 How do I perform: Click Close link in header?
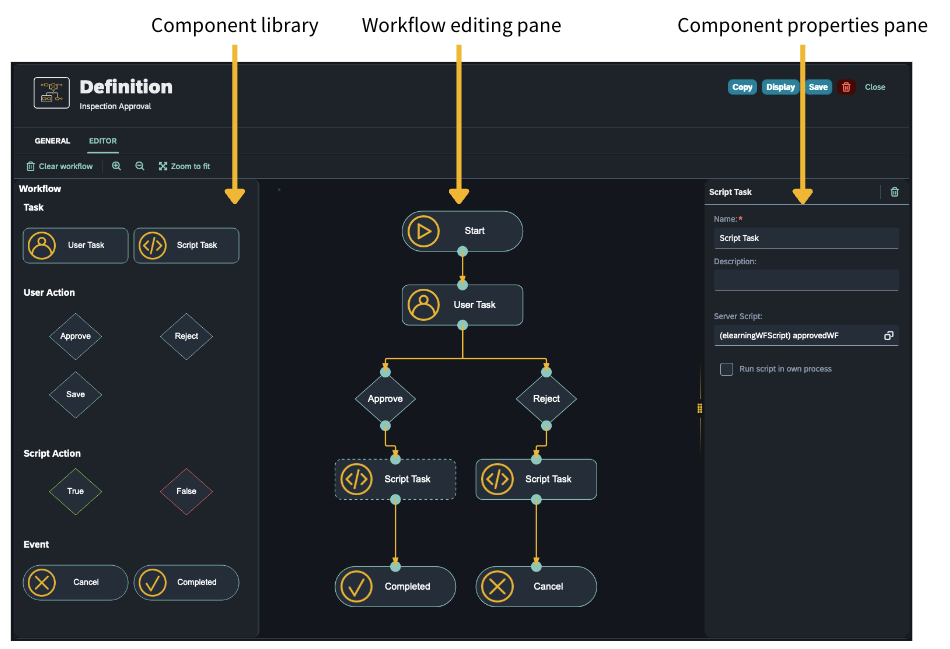pos(875,87)
